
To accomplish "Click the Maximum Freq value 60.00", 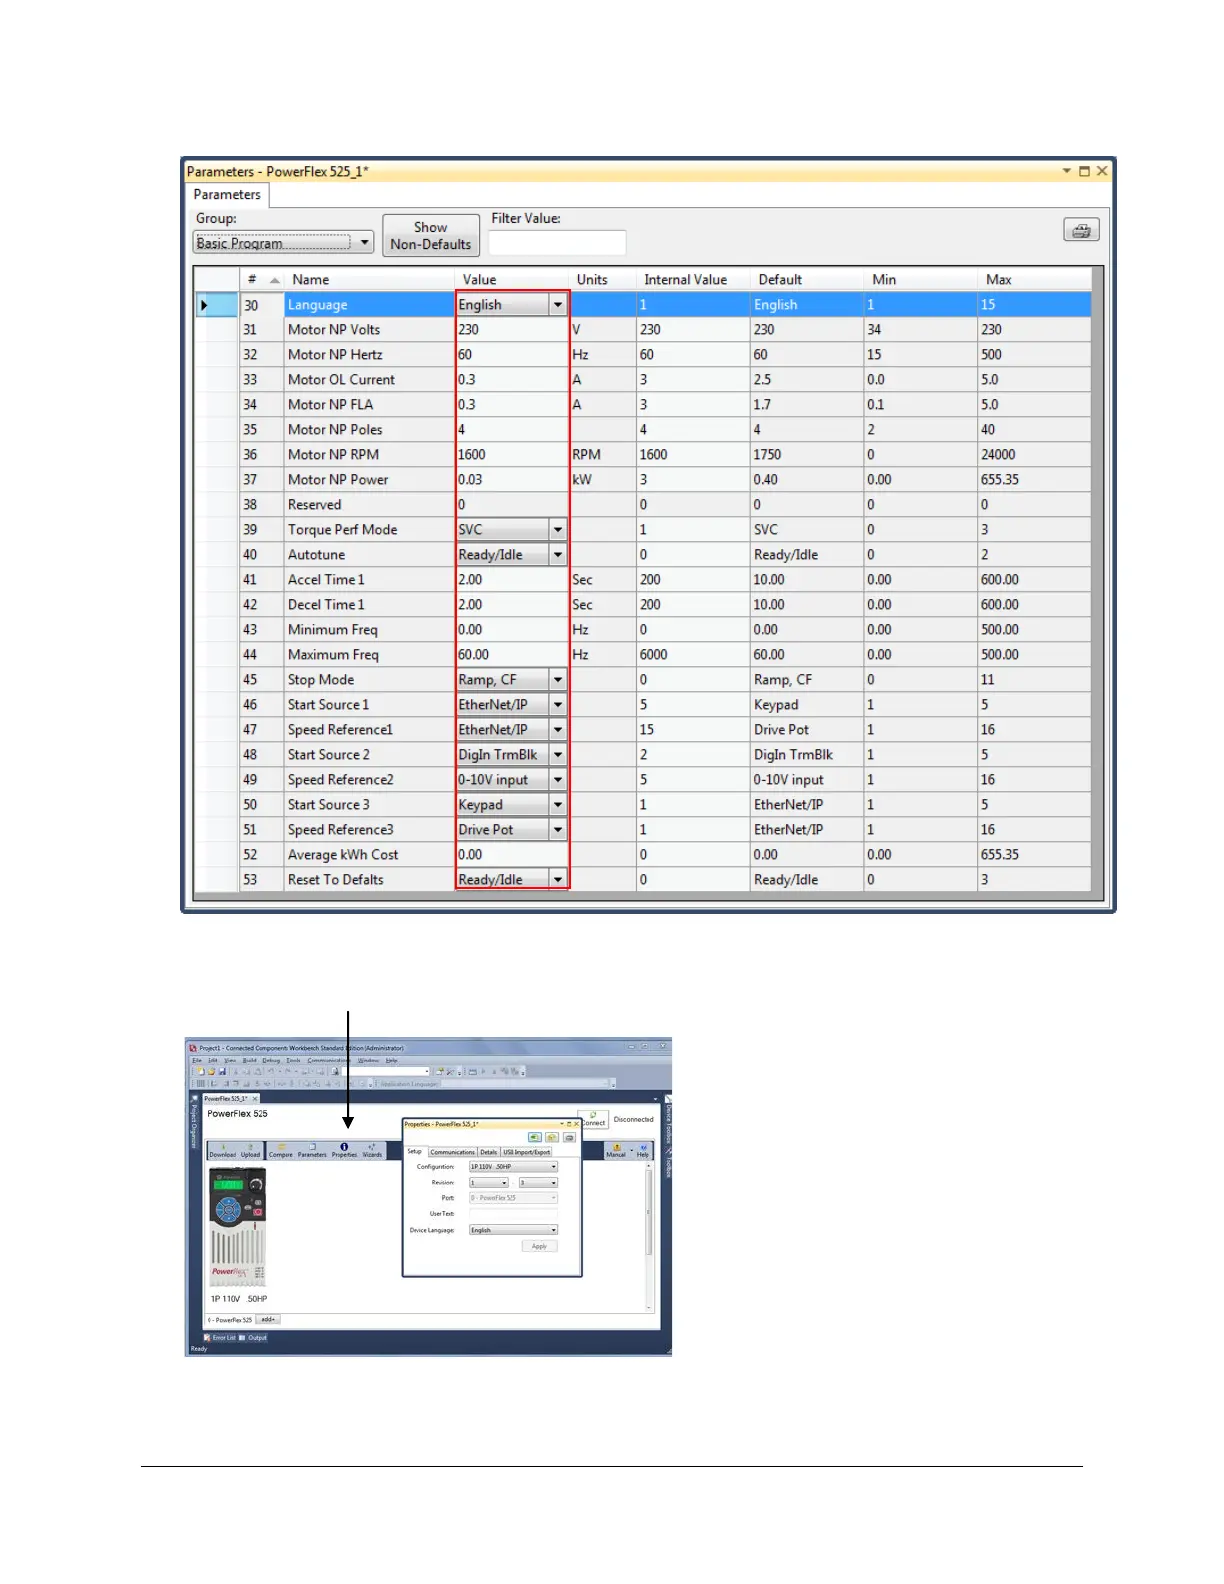I will [512, 655].
